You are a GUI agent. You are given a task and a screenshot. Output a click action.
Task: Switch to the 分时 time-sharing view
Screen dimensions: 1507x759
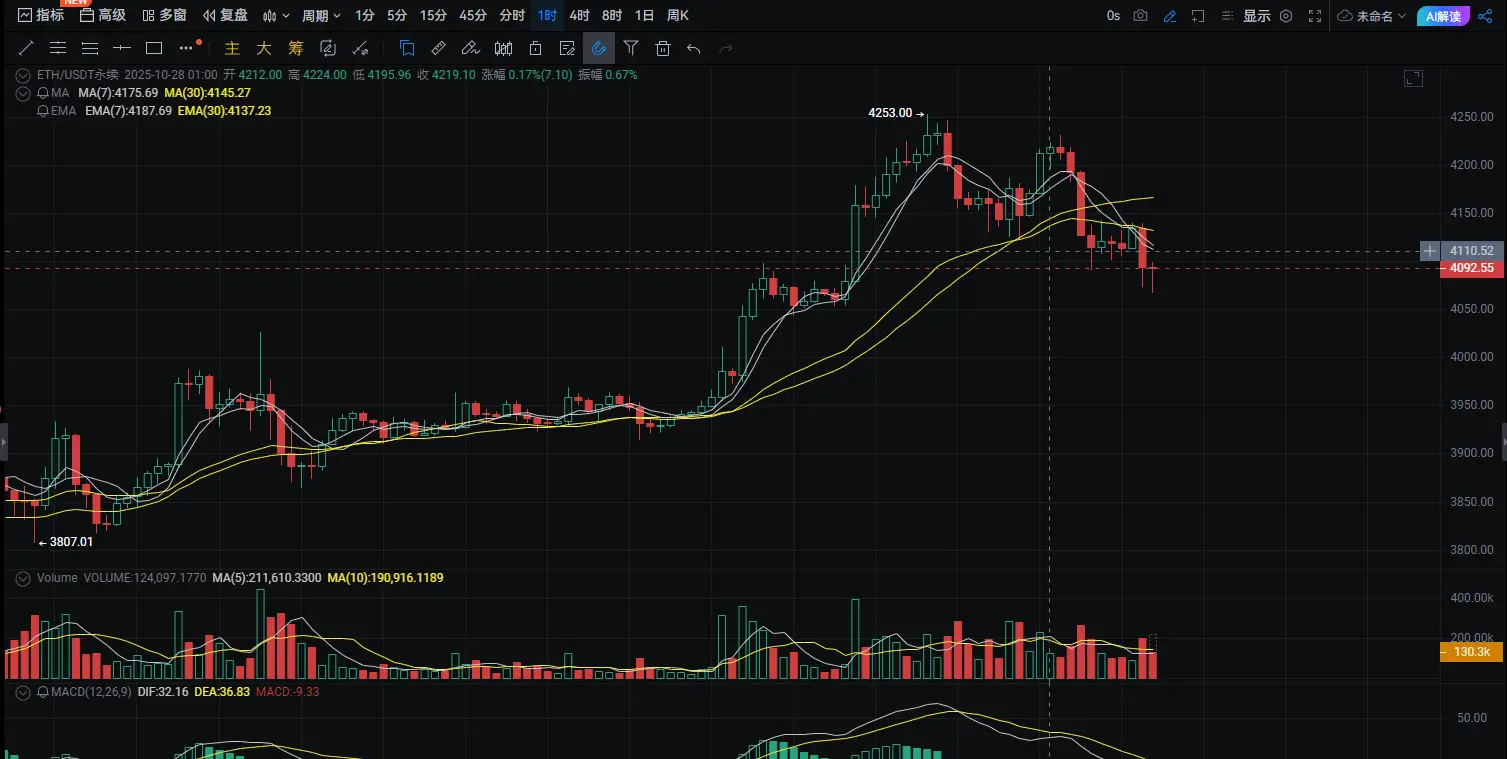[x=511, y=15]
